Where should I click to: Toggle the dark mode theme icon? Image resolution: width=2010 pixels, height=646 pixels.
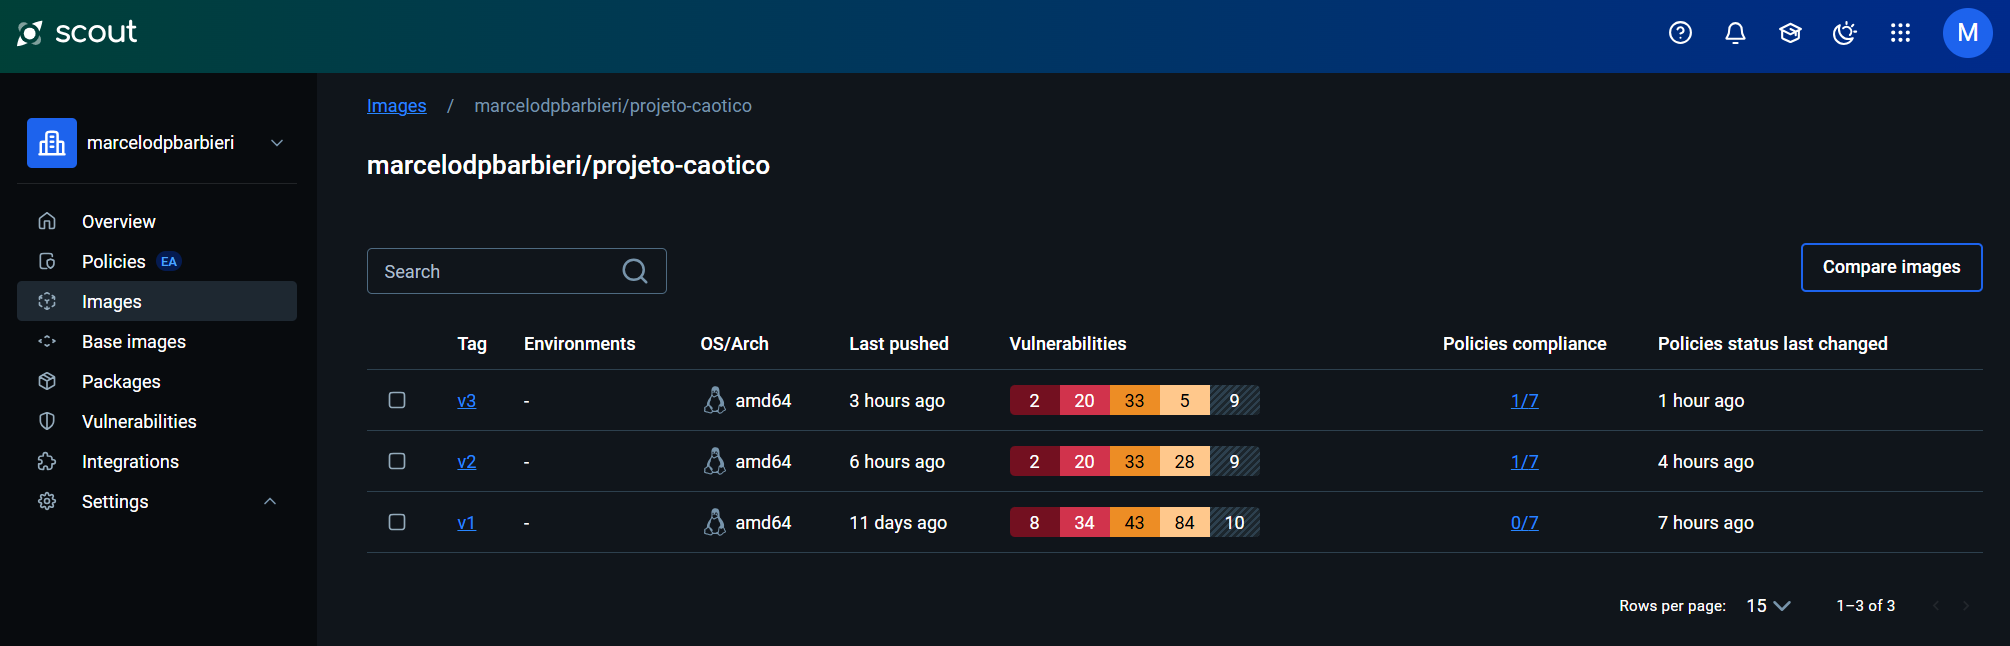click(1844, 33)
